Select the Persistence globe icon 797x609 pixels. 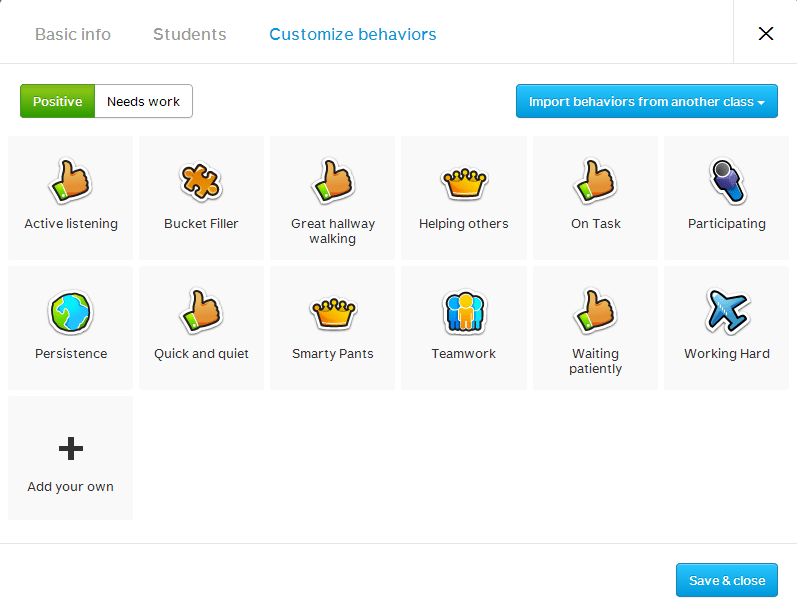coord(70,312)
